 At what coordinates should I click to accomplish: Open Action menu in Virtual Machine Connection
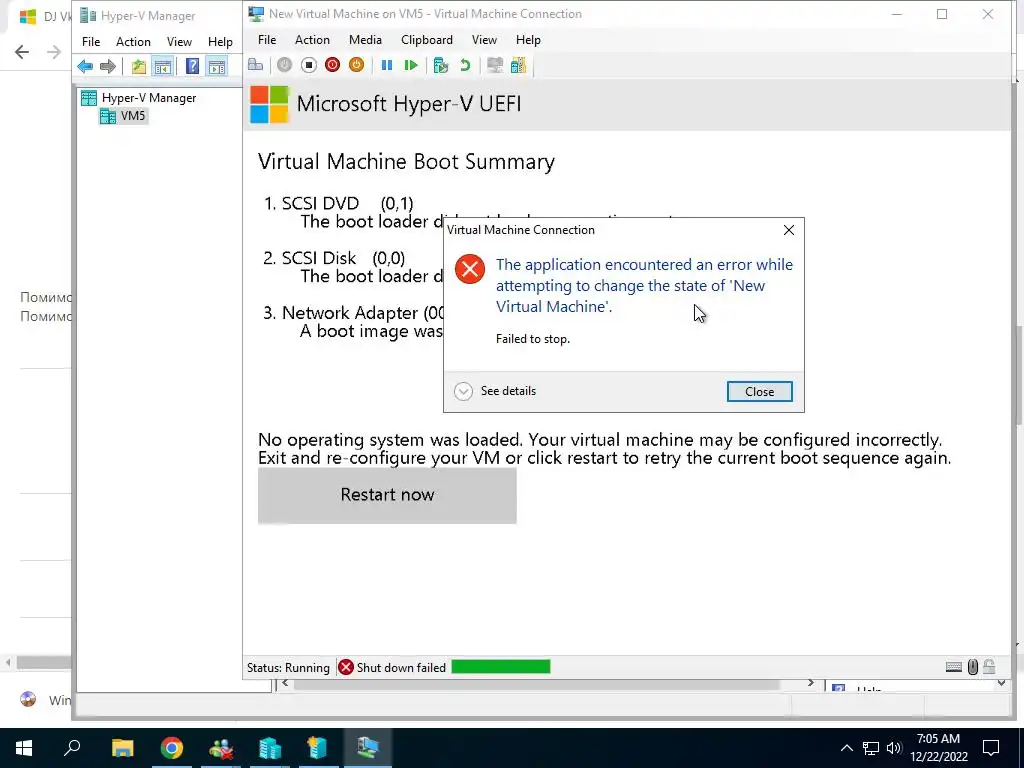(x=312, y=40)
